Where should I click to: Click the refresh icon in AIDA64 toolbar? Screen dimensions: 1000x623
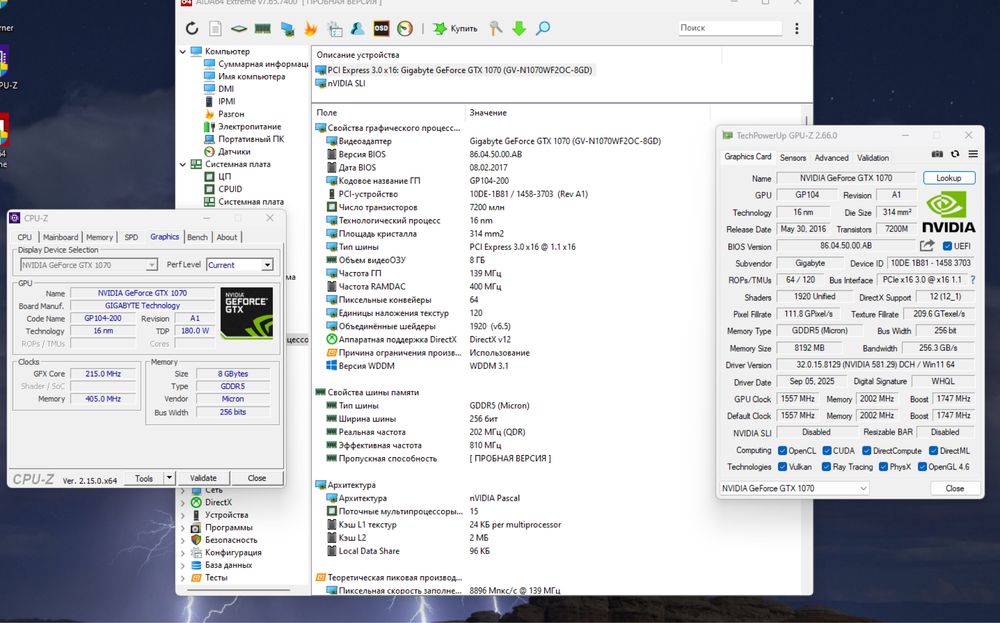point(192,29)
